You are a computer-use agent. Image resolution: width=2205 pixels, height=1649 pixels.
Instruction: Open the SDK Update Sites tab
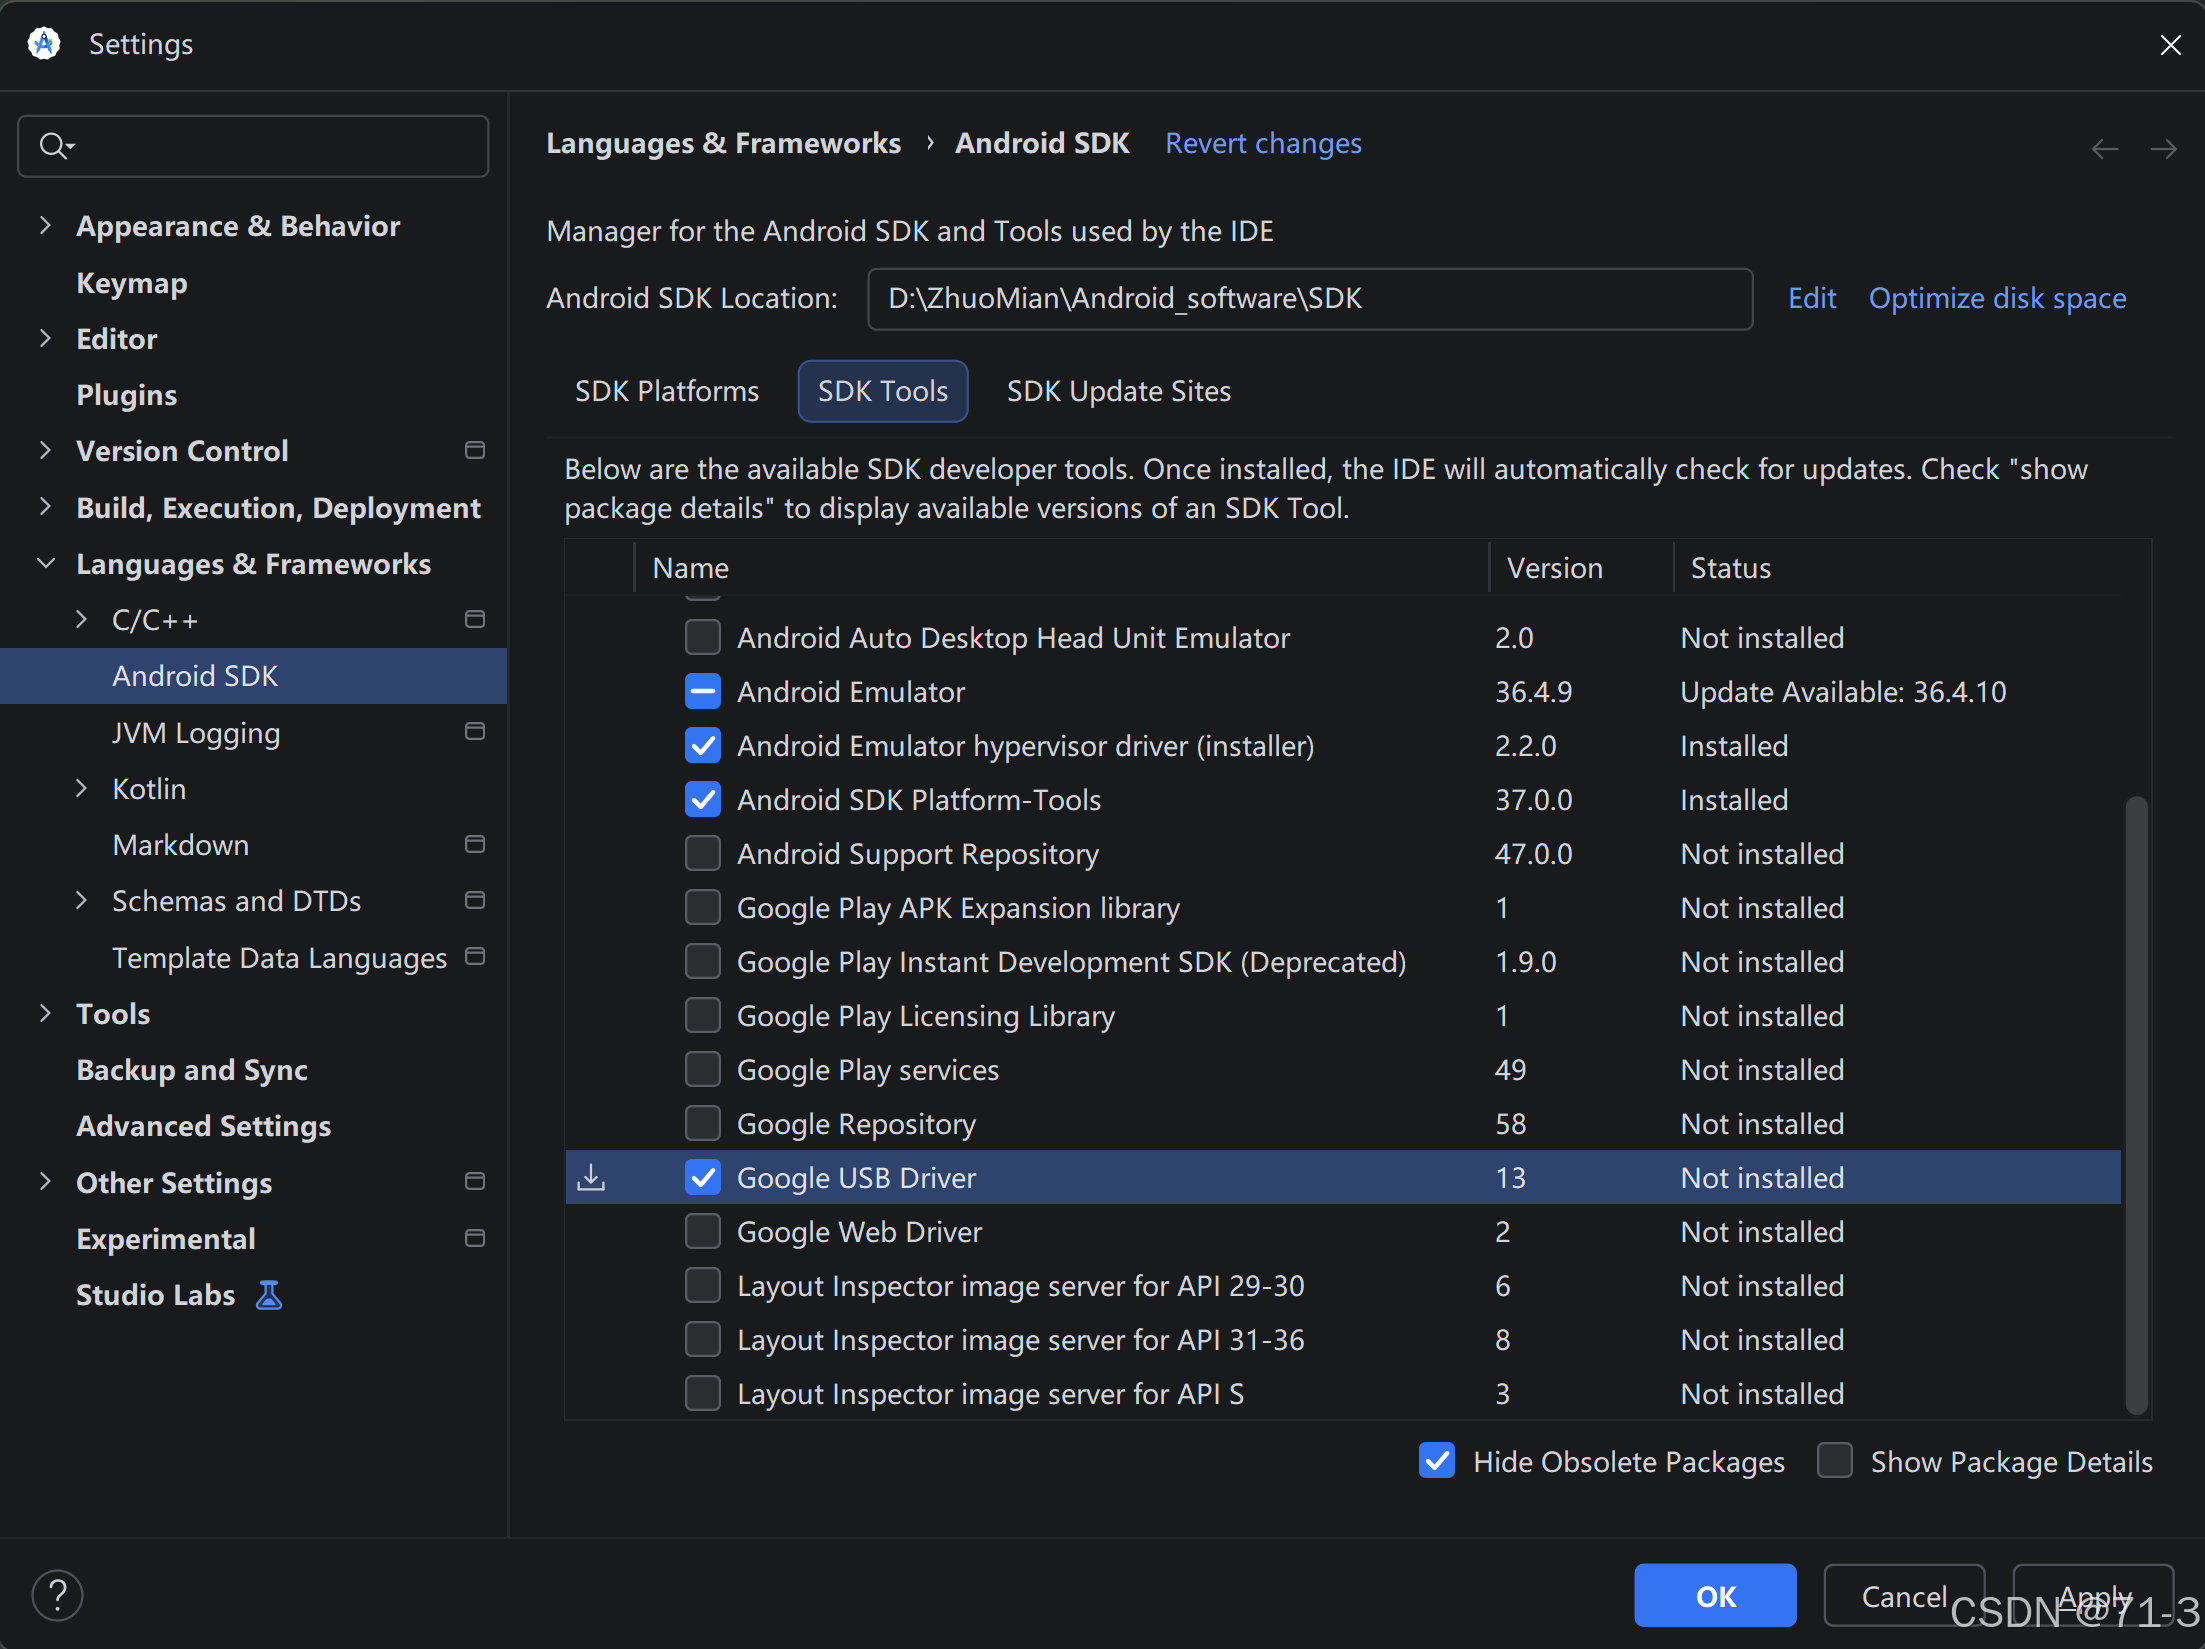[1118, 391]
